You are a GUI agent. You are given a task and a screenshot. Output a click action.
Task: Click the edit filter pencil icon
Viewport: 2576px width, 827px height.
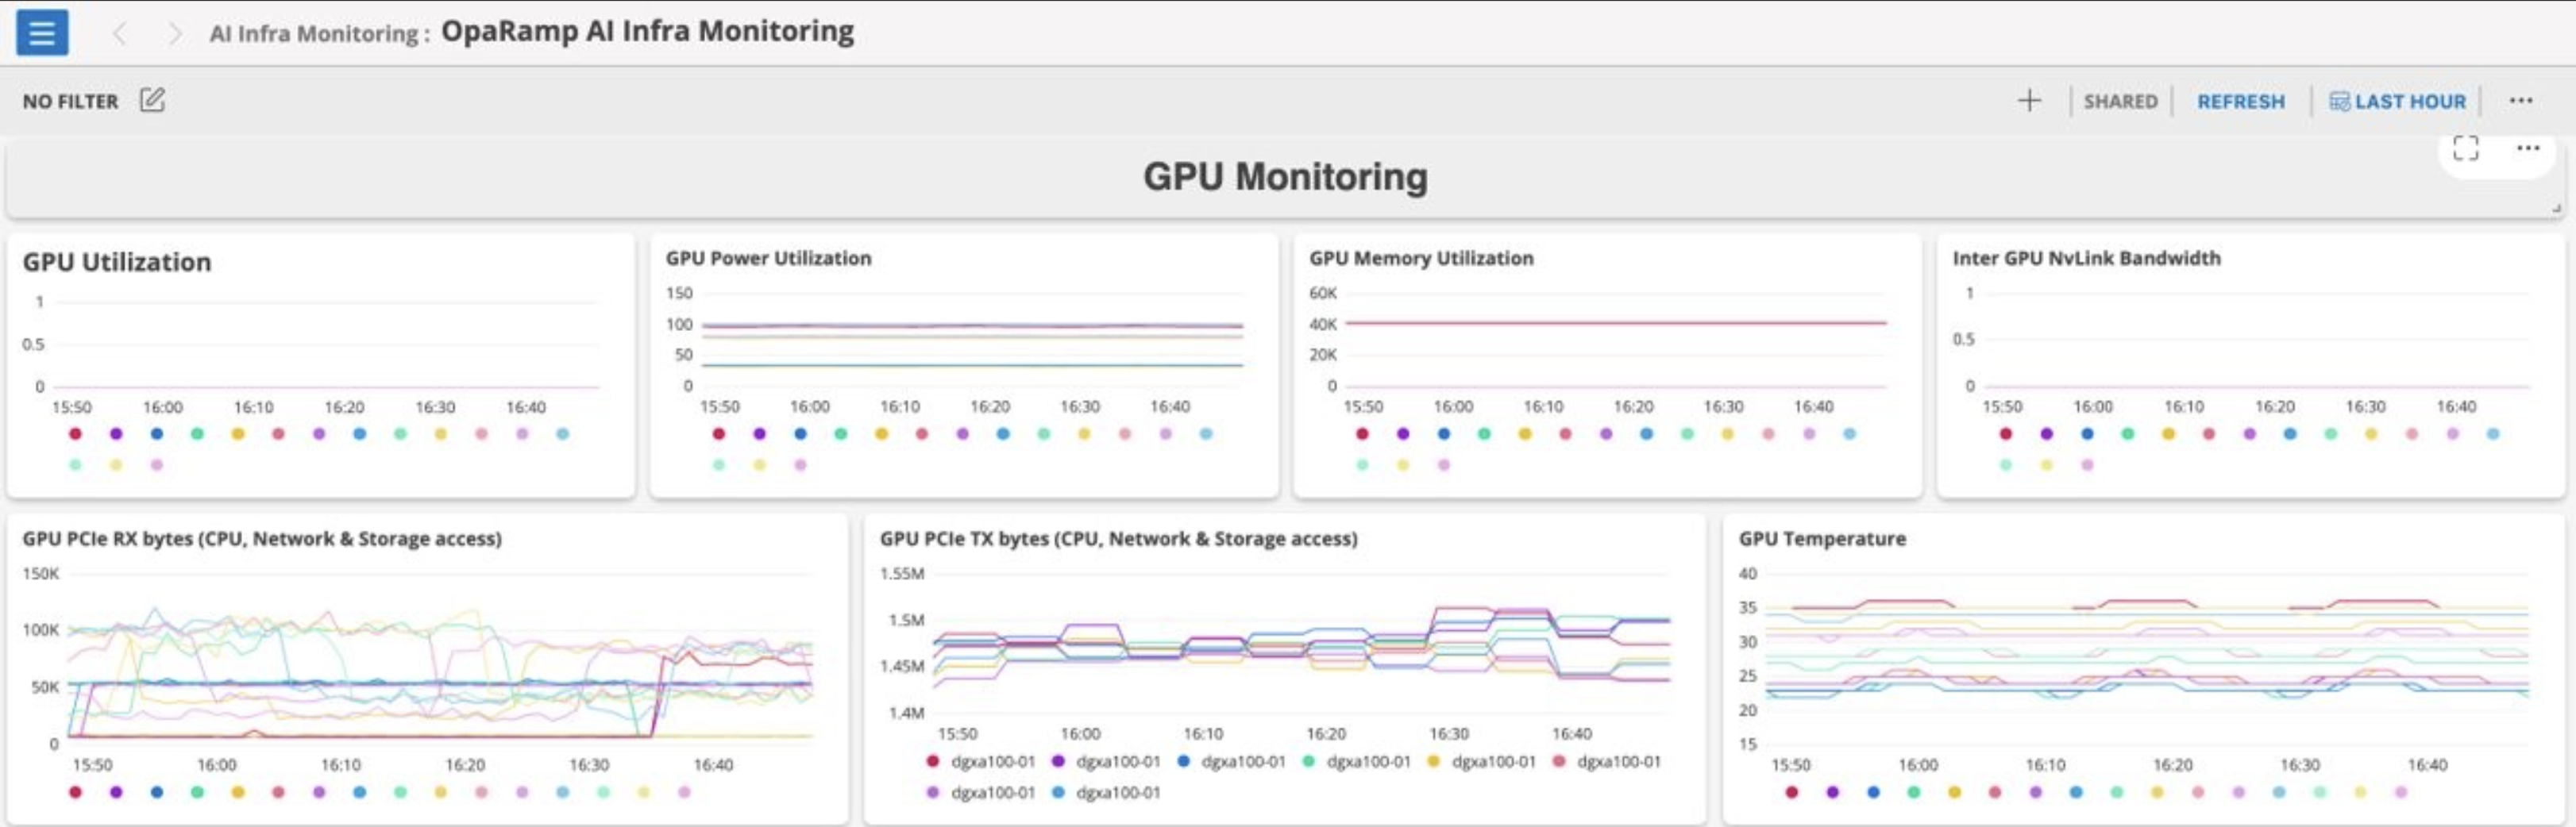[152, 100]
